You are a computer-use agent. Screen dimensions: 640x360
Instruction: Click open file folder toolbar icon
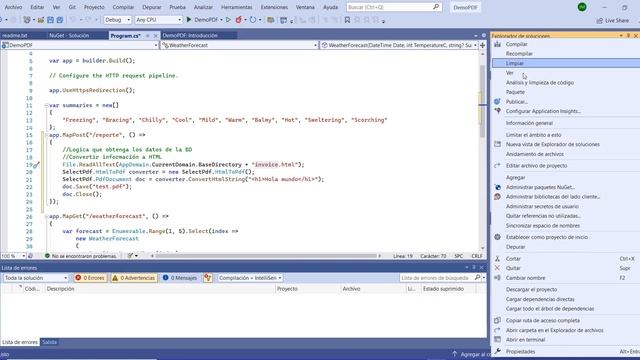(x=40, y=20)
